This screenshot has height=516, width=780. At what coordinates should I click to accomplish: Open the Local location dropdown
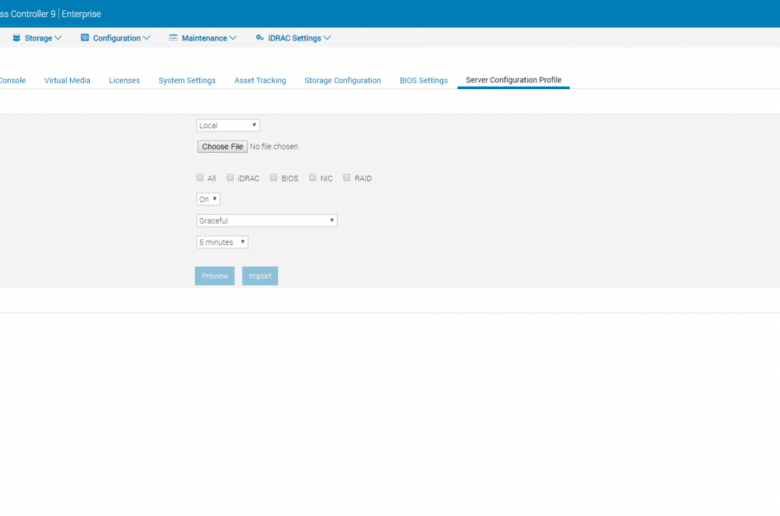click(228, 125)
